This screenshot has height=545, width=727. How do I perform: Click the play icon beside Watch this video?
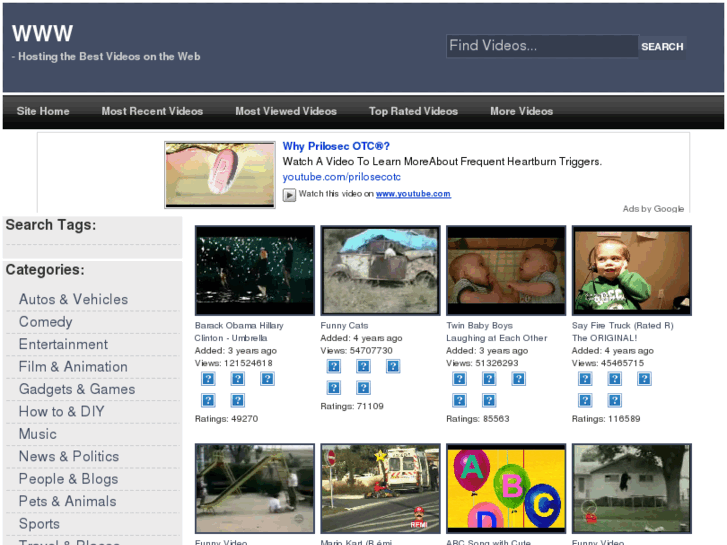coord(289,194)
